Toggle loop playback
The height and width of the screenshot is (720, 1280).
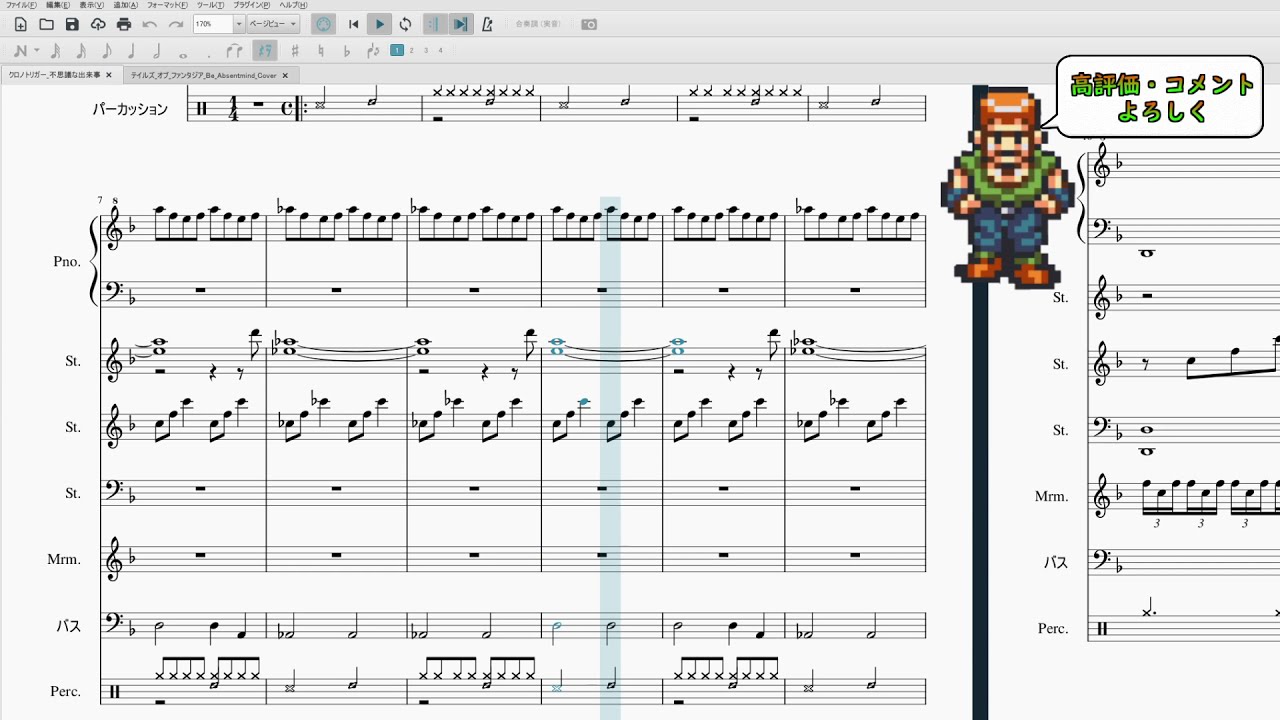tap(405, 24)
